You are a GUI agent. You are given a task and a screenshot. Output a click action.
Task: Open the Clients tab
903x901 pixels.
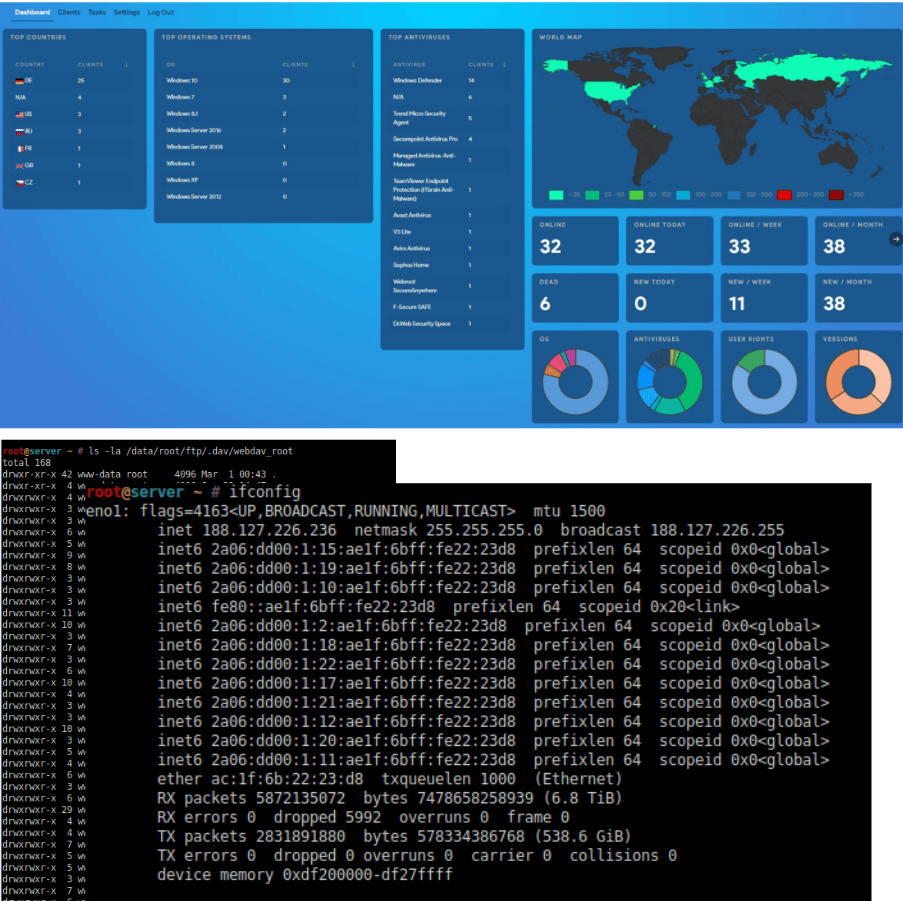point(69,13)
